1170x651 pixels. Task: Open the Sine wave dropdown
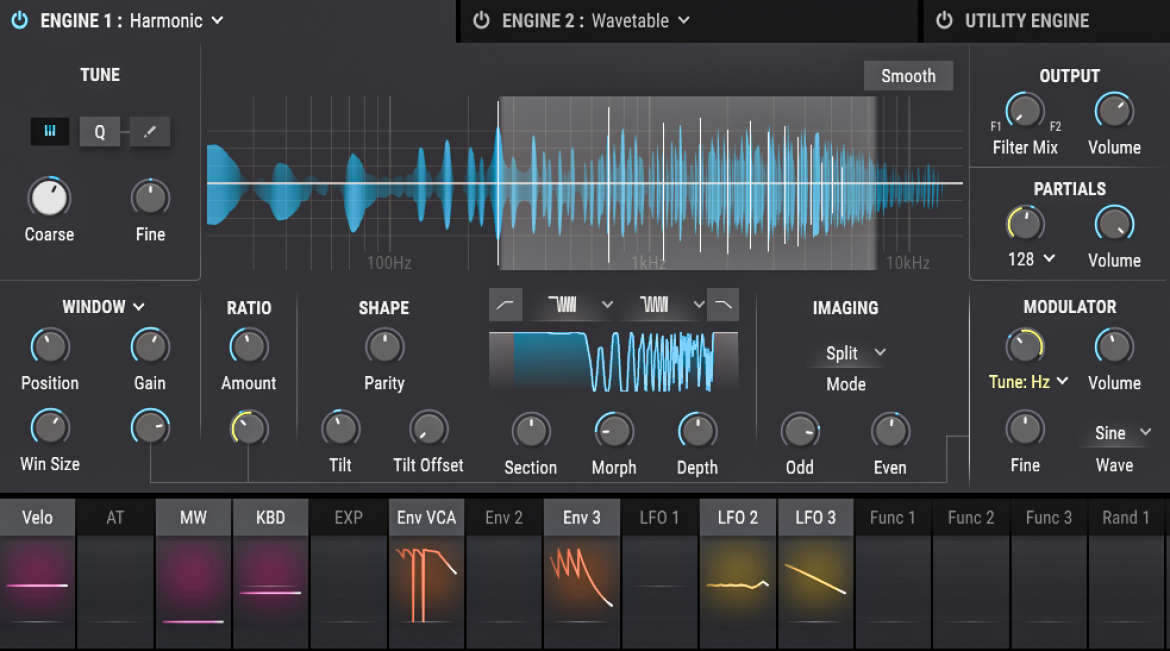1121,433
